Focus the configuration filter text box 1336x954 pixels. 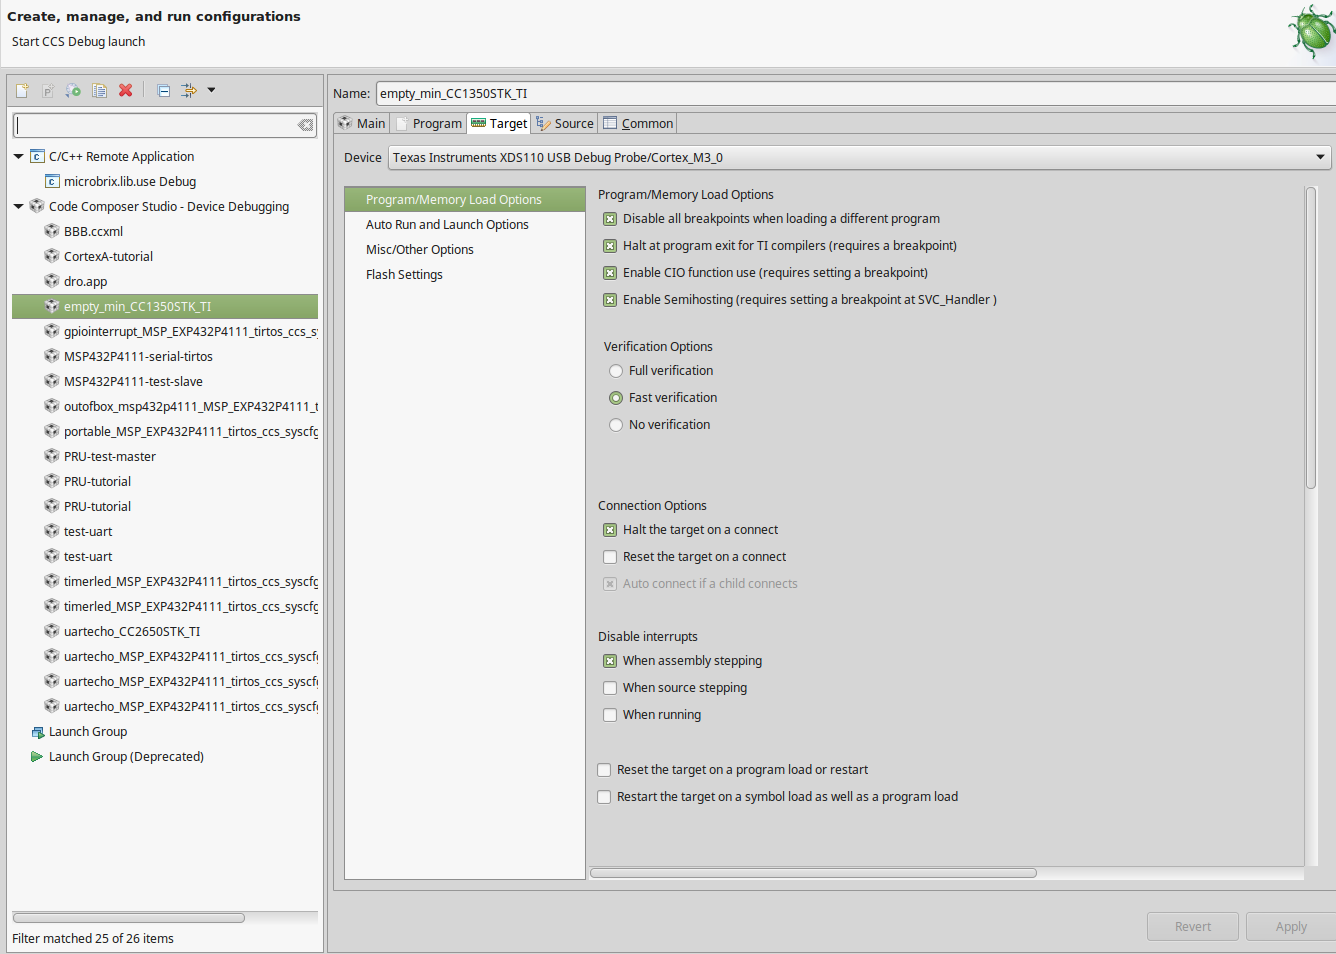pyautogui.click(x=156, y=125)
